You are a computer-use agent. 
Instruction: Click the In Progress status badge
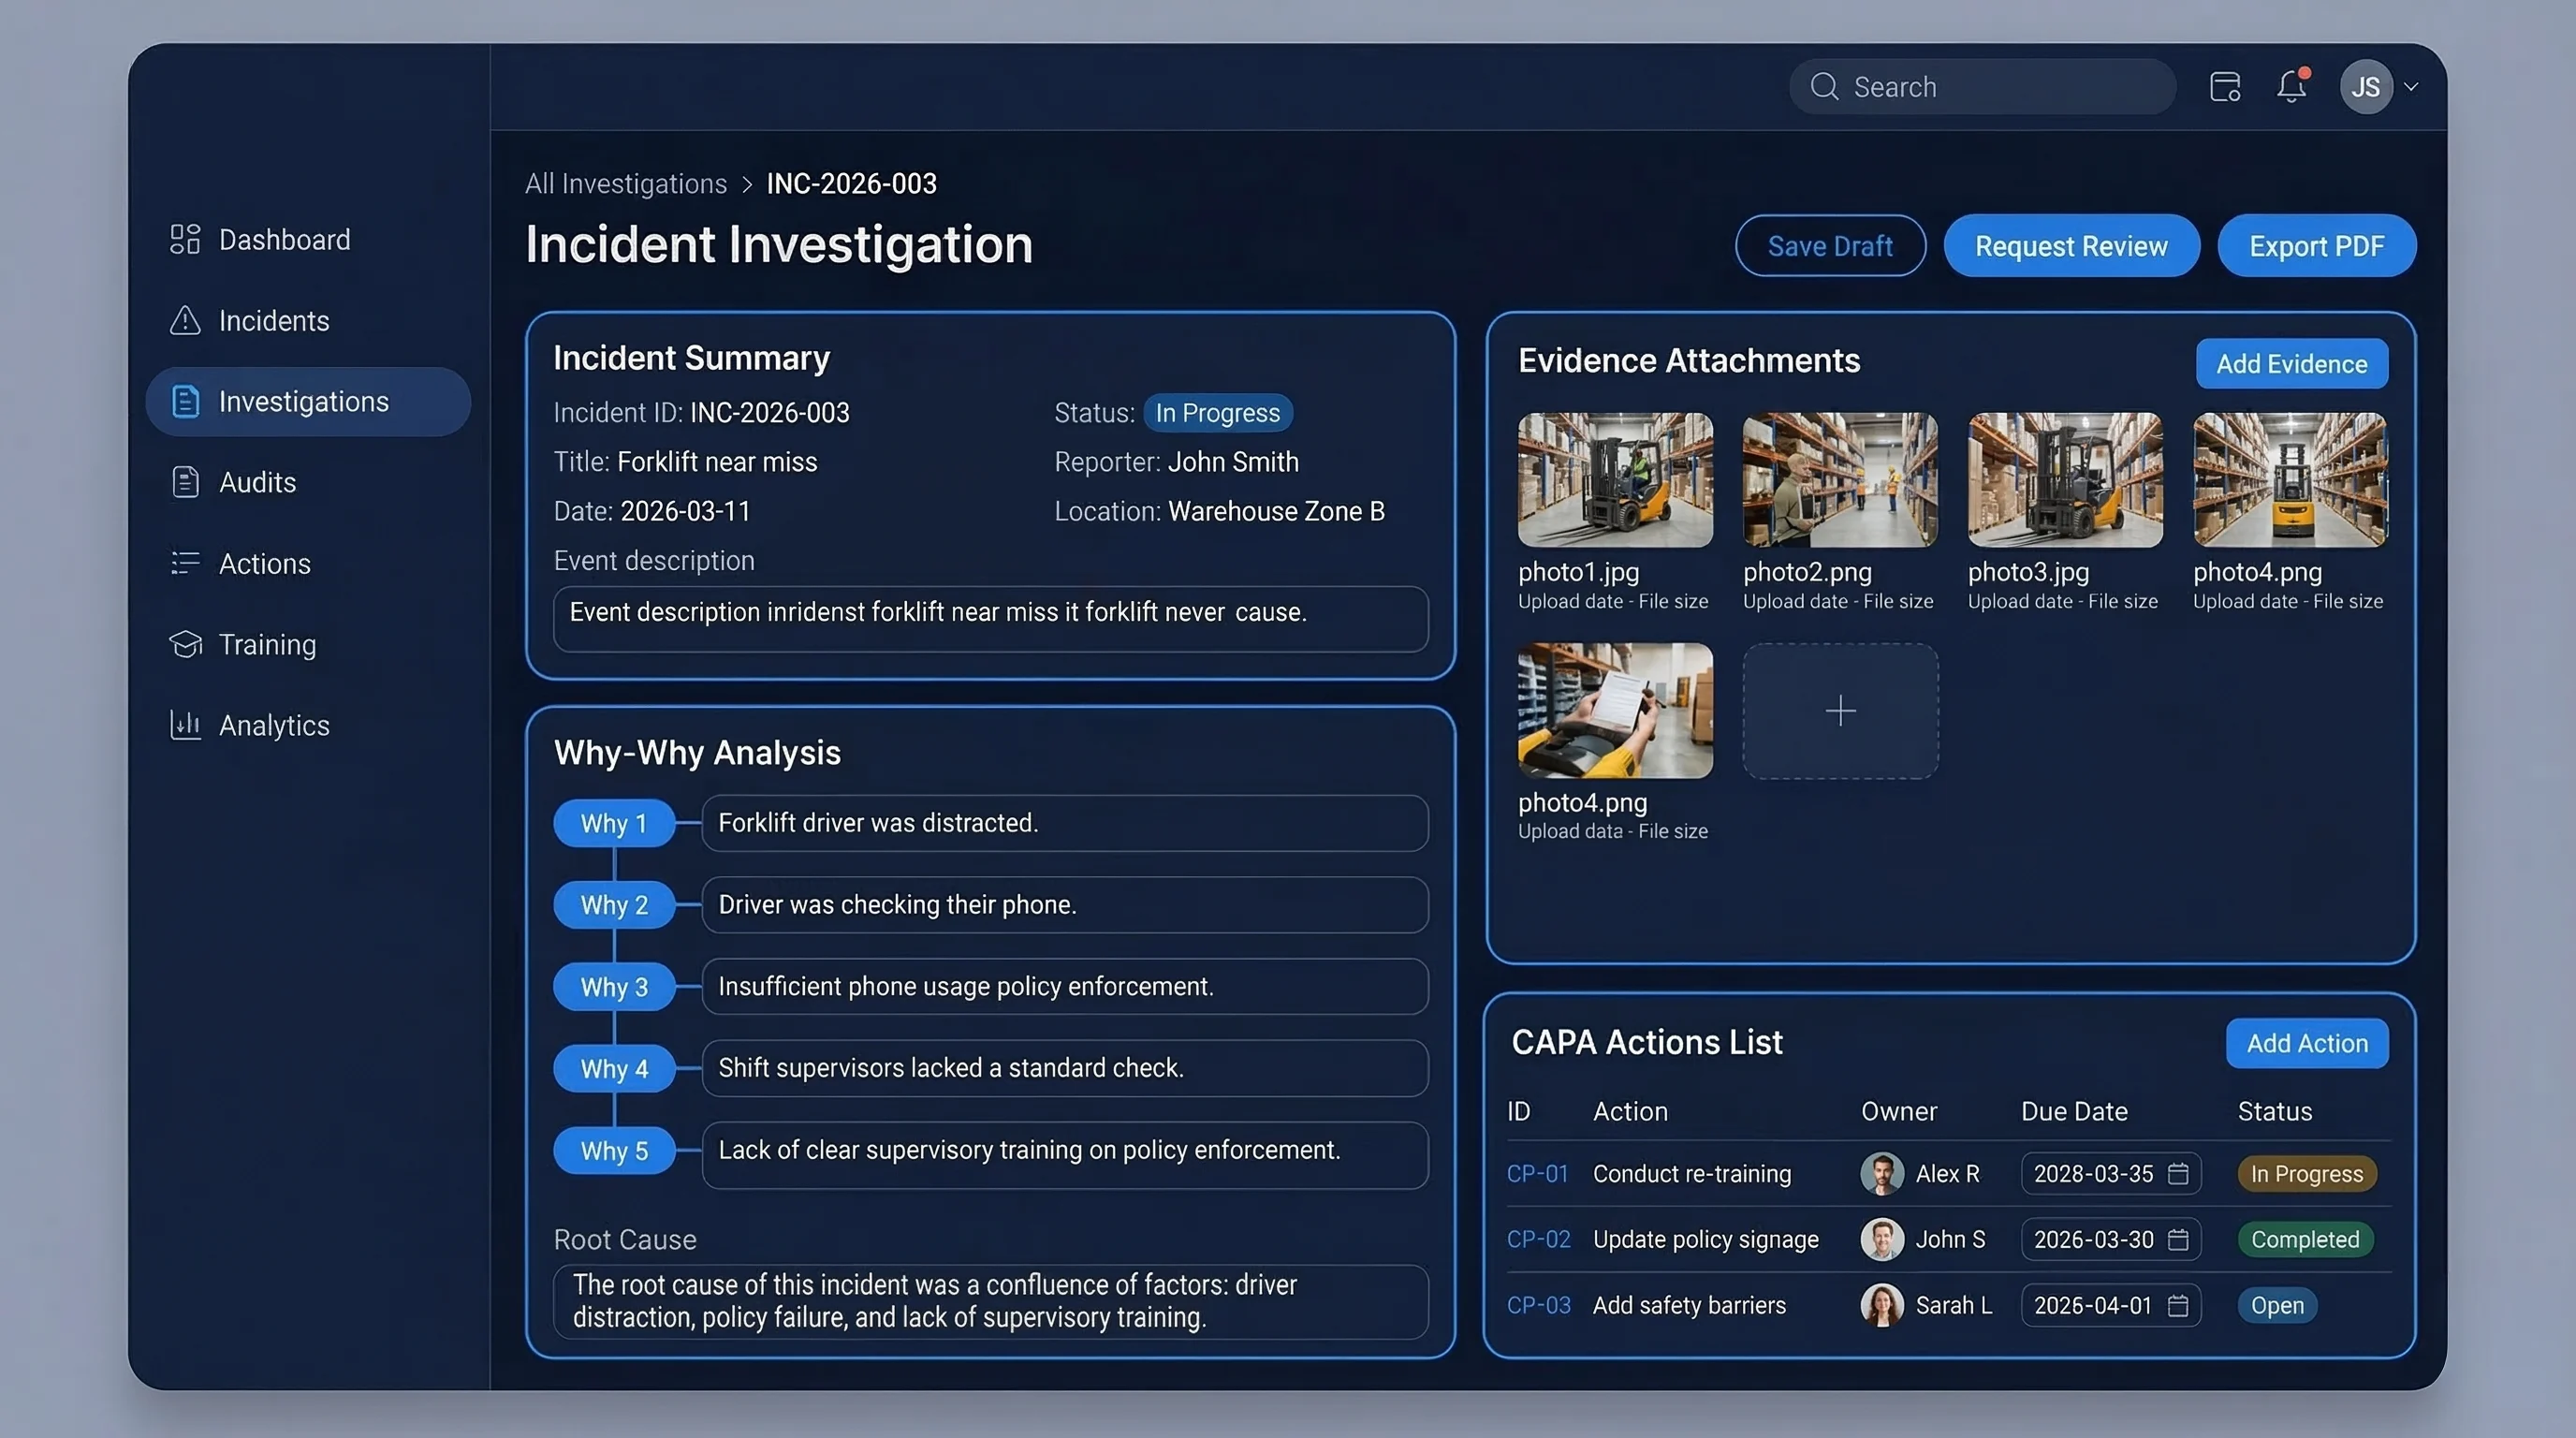[1218, 412]
